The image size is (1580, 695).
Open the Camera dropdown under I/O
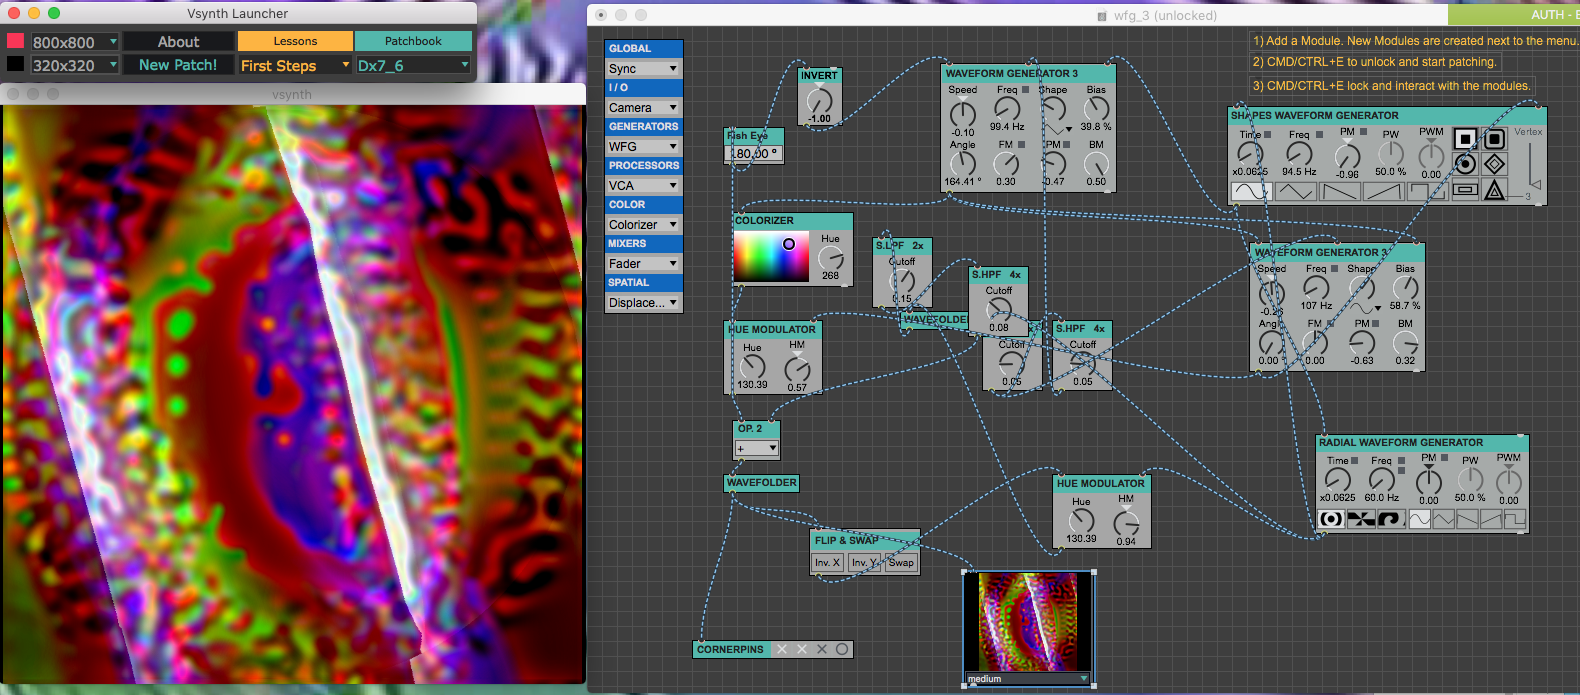pos(643,107)
